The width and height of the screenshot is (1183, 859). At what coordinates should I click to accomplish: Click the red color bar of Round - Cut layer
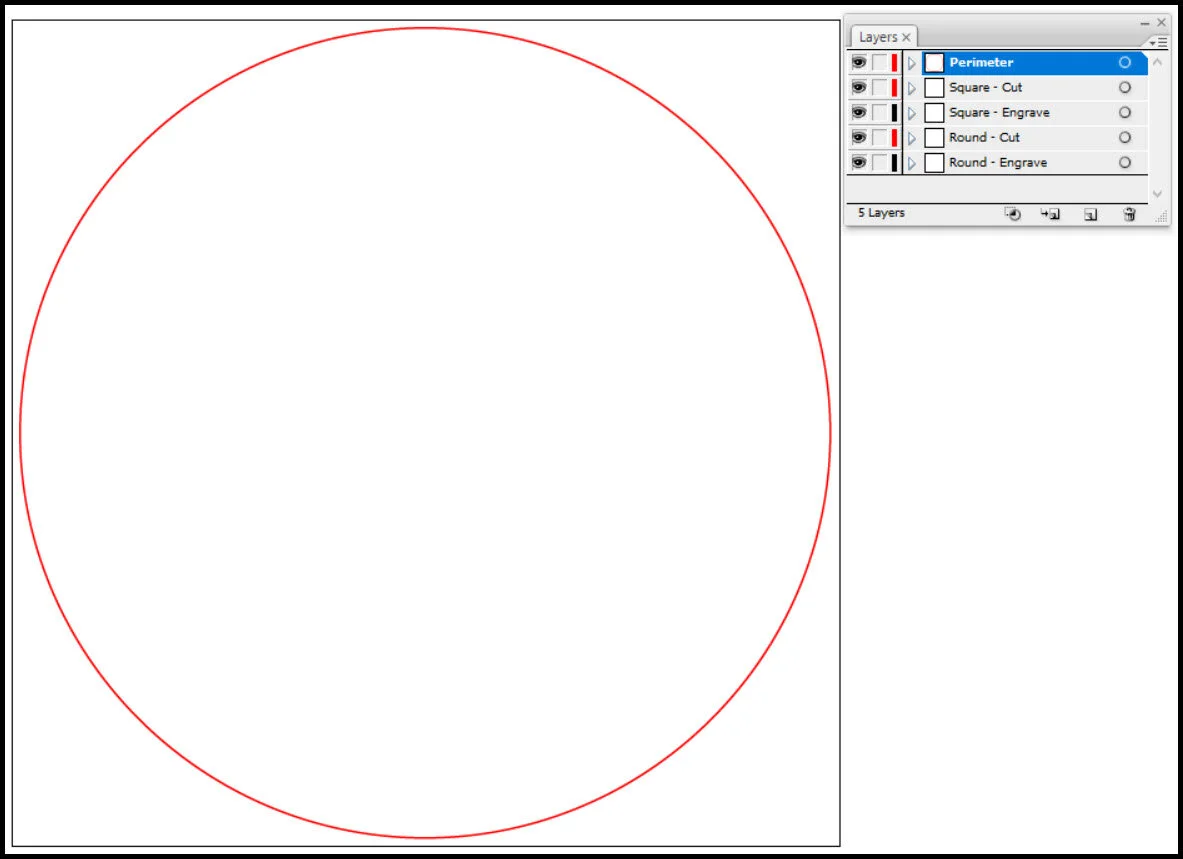tap(894, 137)
